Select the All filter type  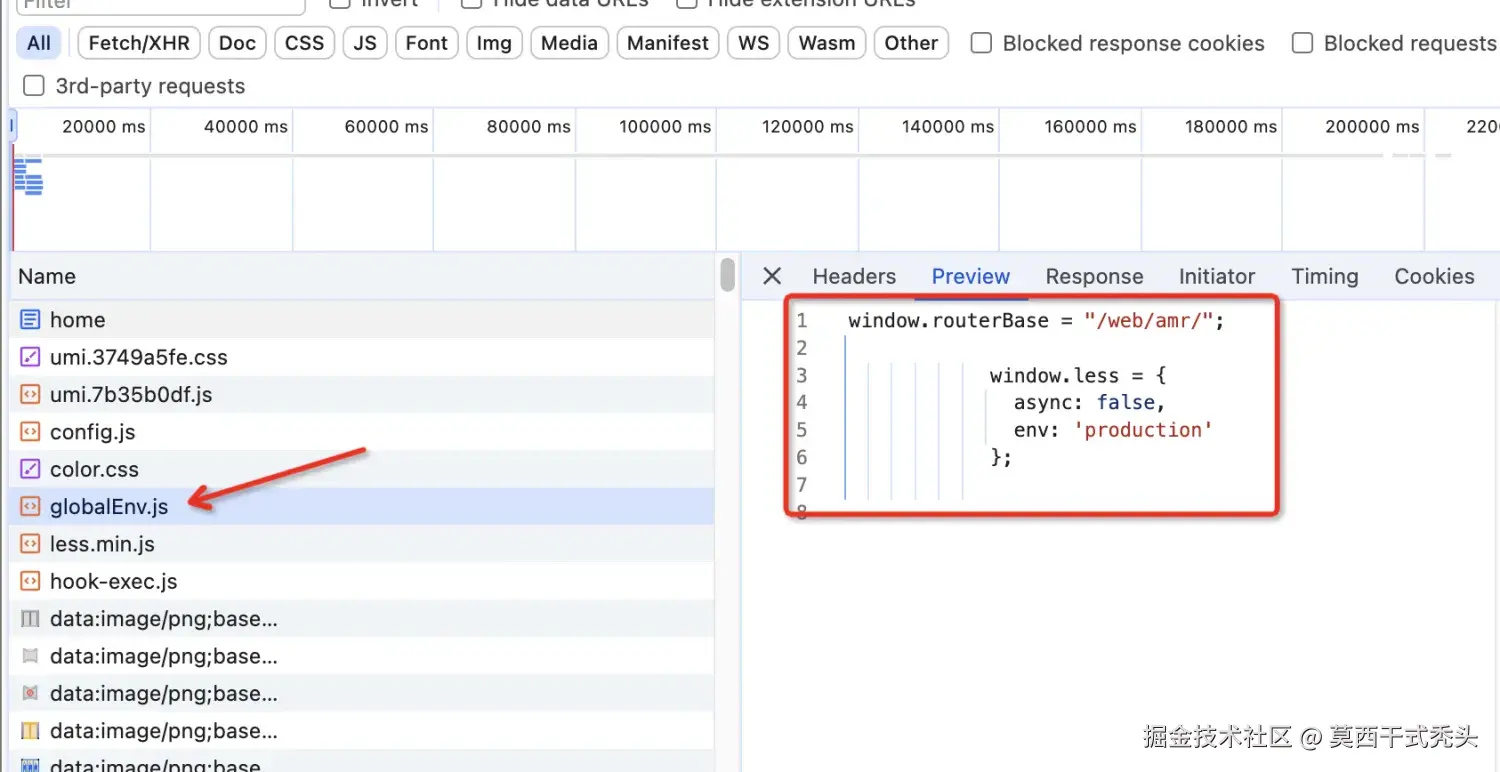39,43
